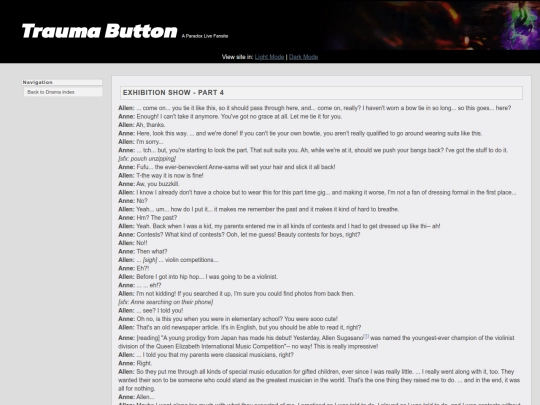Click the line about the part time gig
Image resolution: width=540 pixels, height=405 pixels.
[317, 192]
